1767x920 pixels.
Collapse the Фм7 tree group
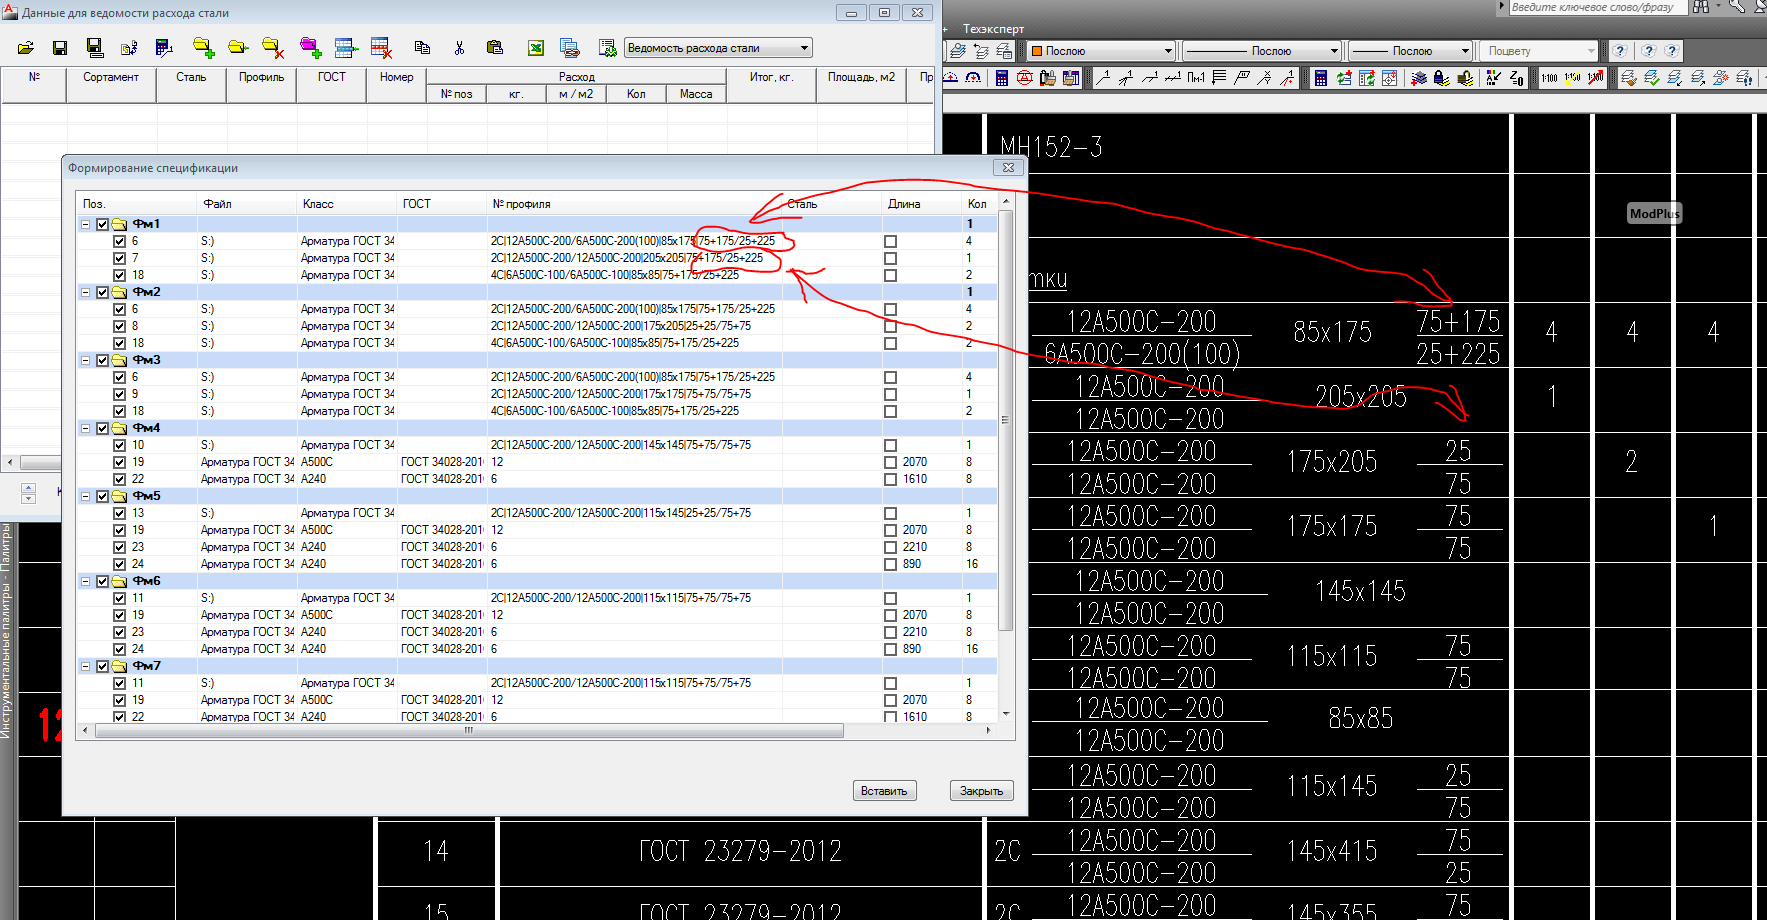pyautogui.click(x=86, y=666)
